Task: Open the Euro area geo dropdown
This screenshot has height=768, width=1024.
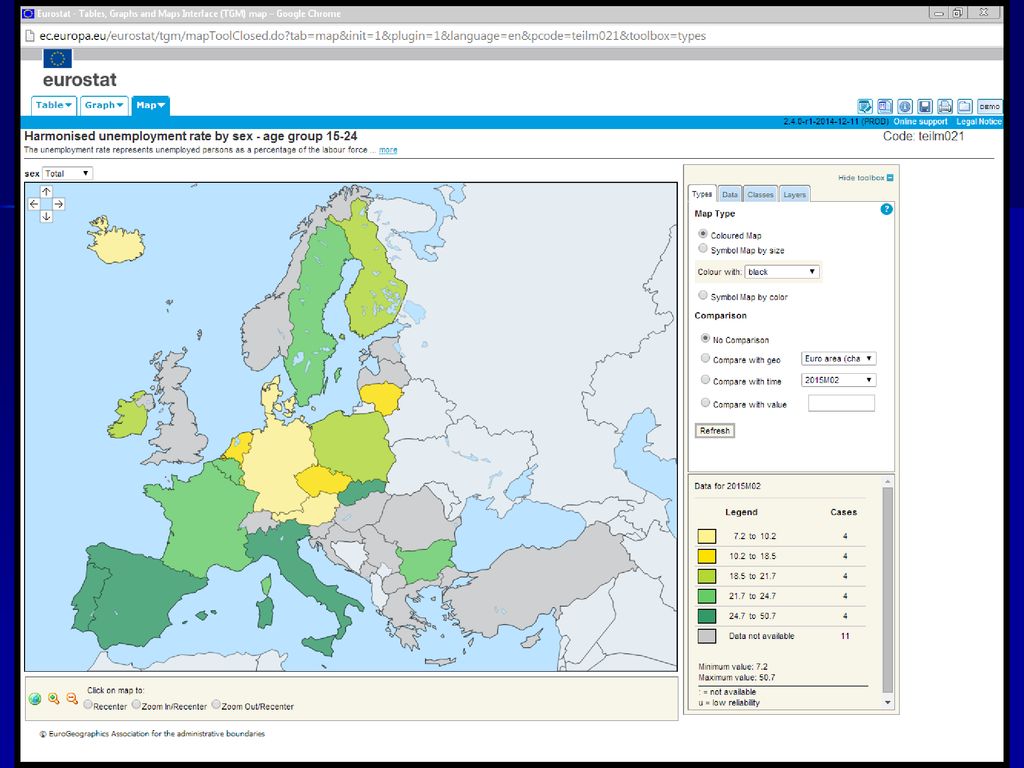Action: coord(839,359)
